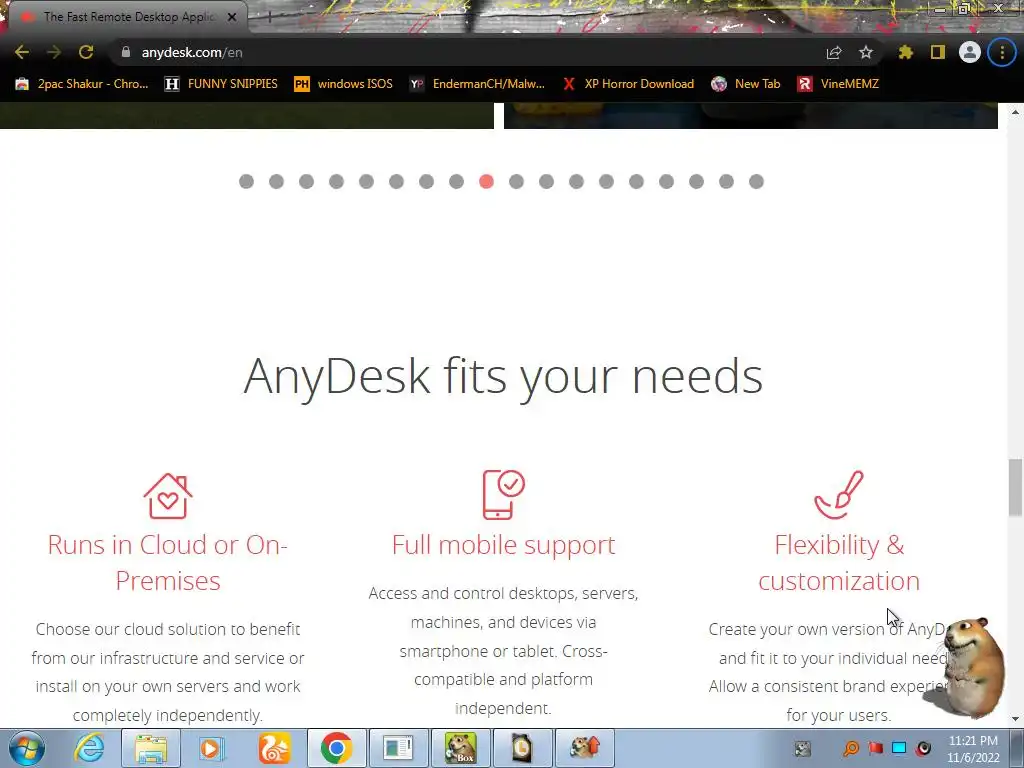Open the document-window taskbar application
The image size is (1024, 768).
pos(398,748)
